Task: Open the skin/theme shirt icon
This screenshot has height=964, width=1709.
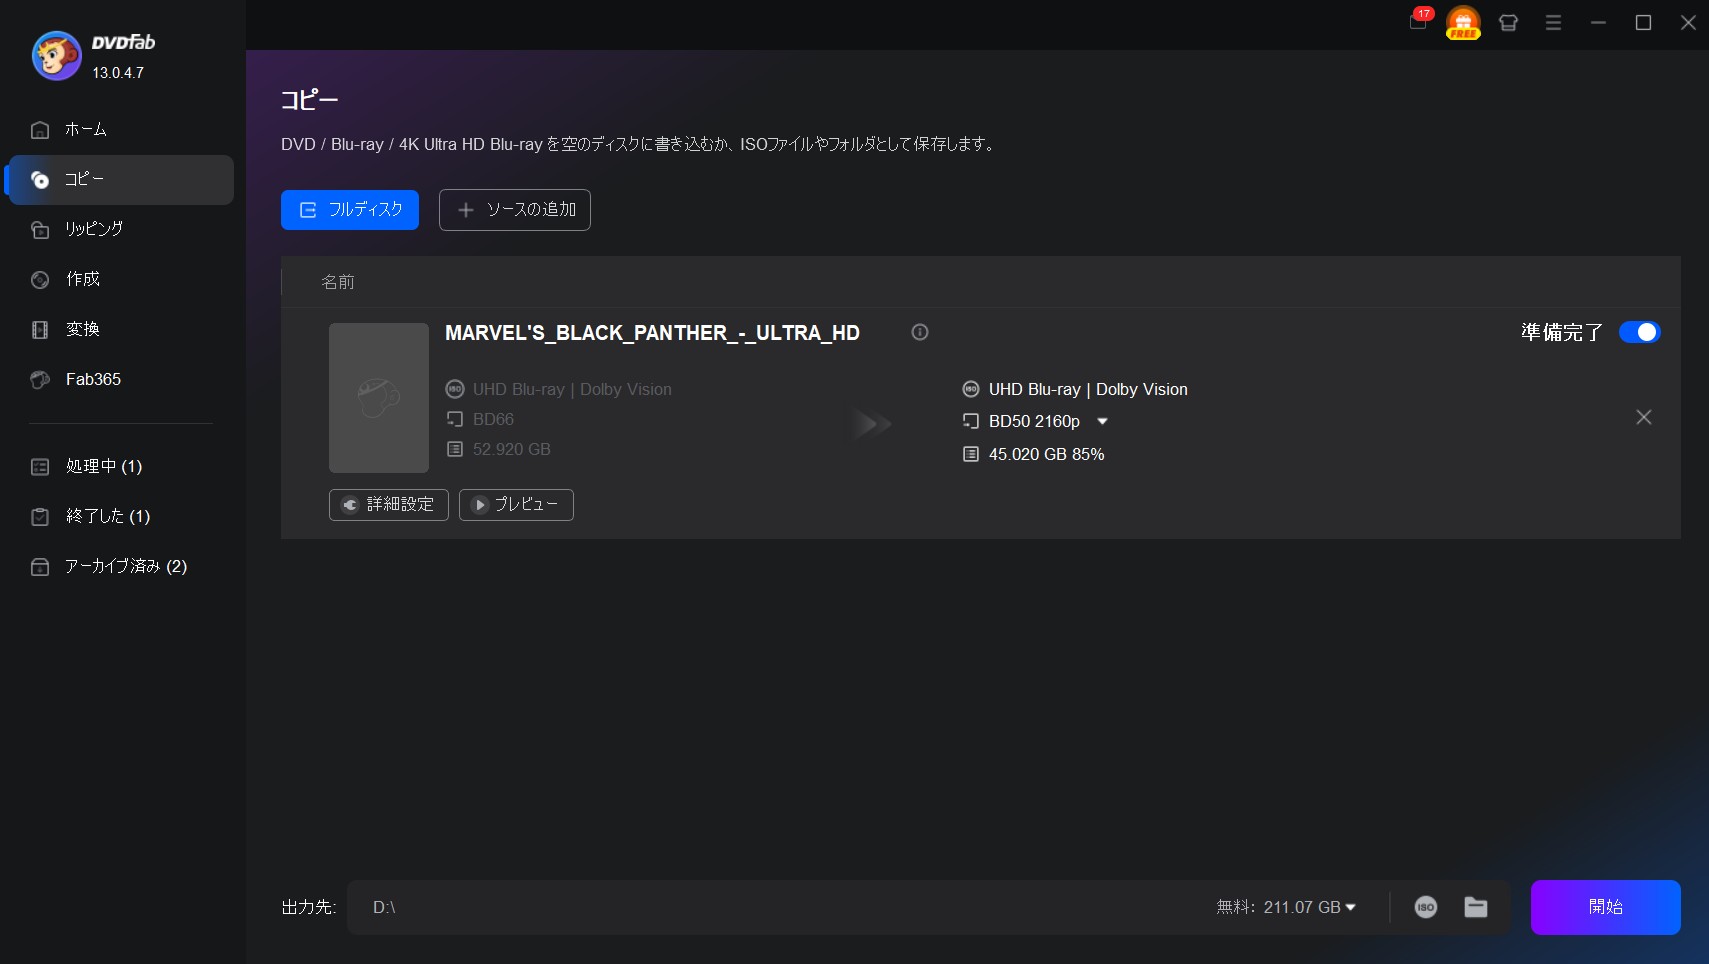Action: point(1508,22)
